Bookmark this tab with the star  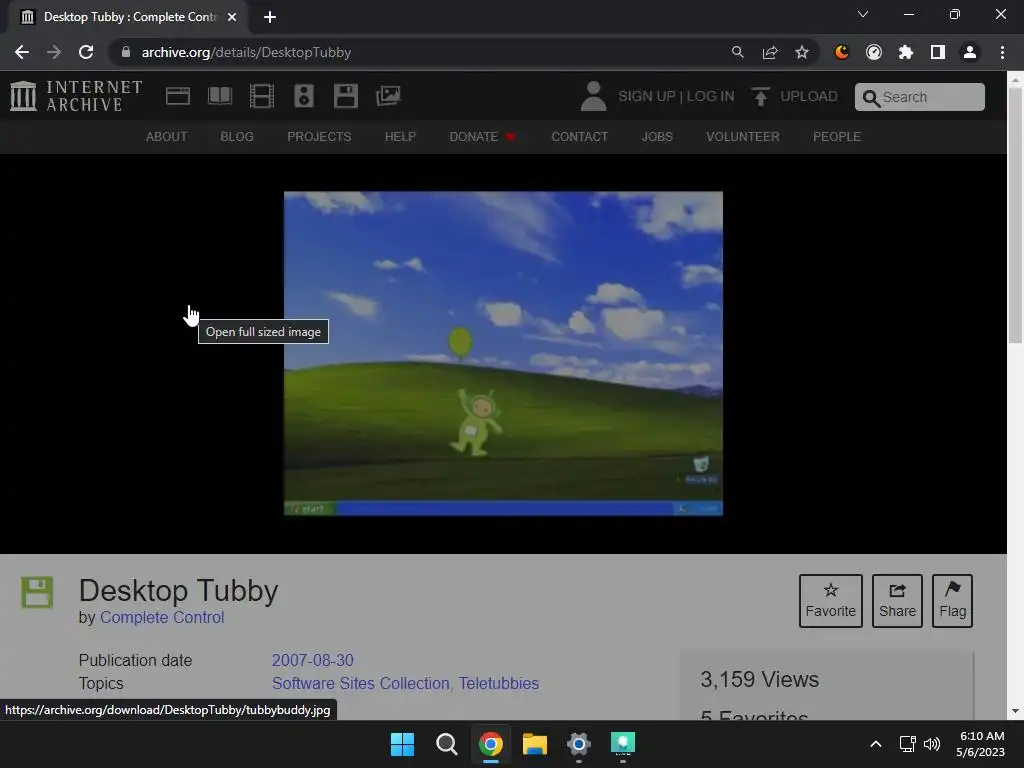(802, 52)
